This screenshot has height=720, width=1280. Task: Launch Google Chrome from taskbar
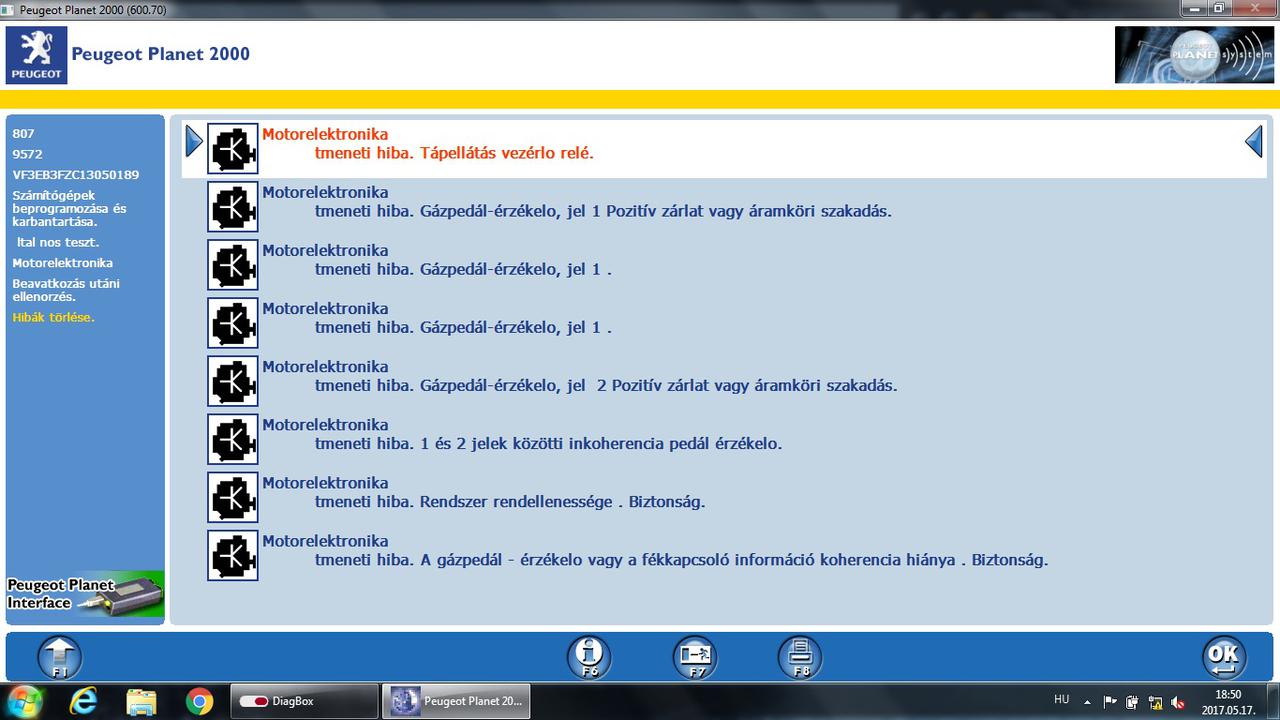tap(199, 701)
